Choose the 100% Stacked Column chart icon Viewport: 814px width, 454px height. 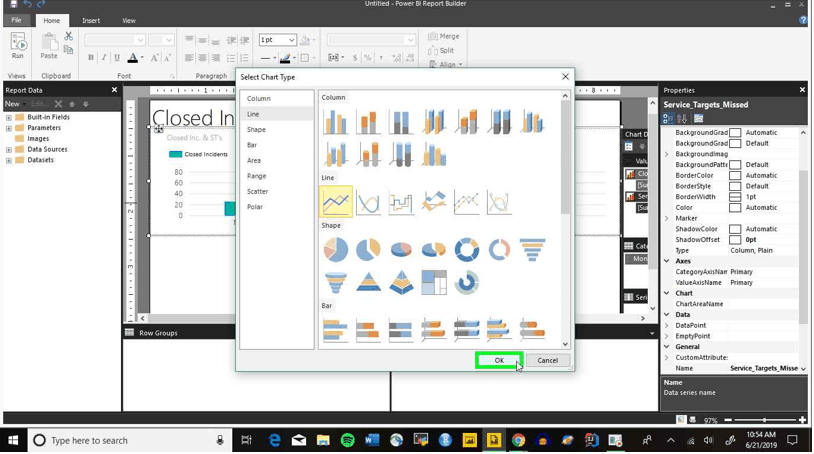tap(401, 121)
